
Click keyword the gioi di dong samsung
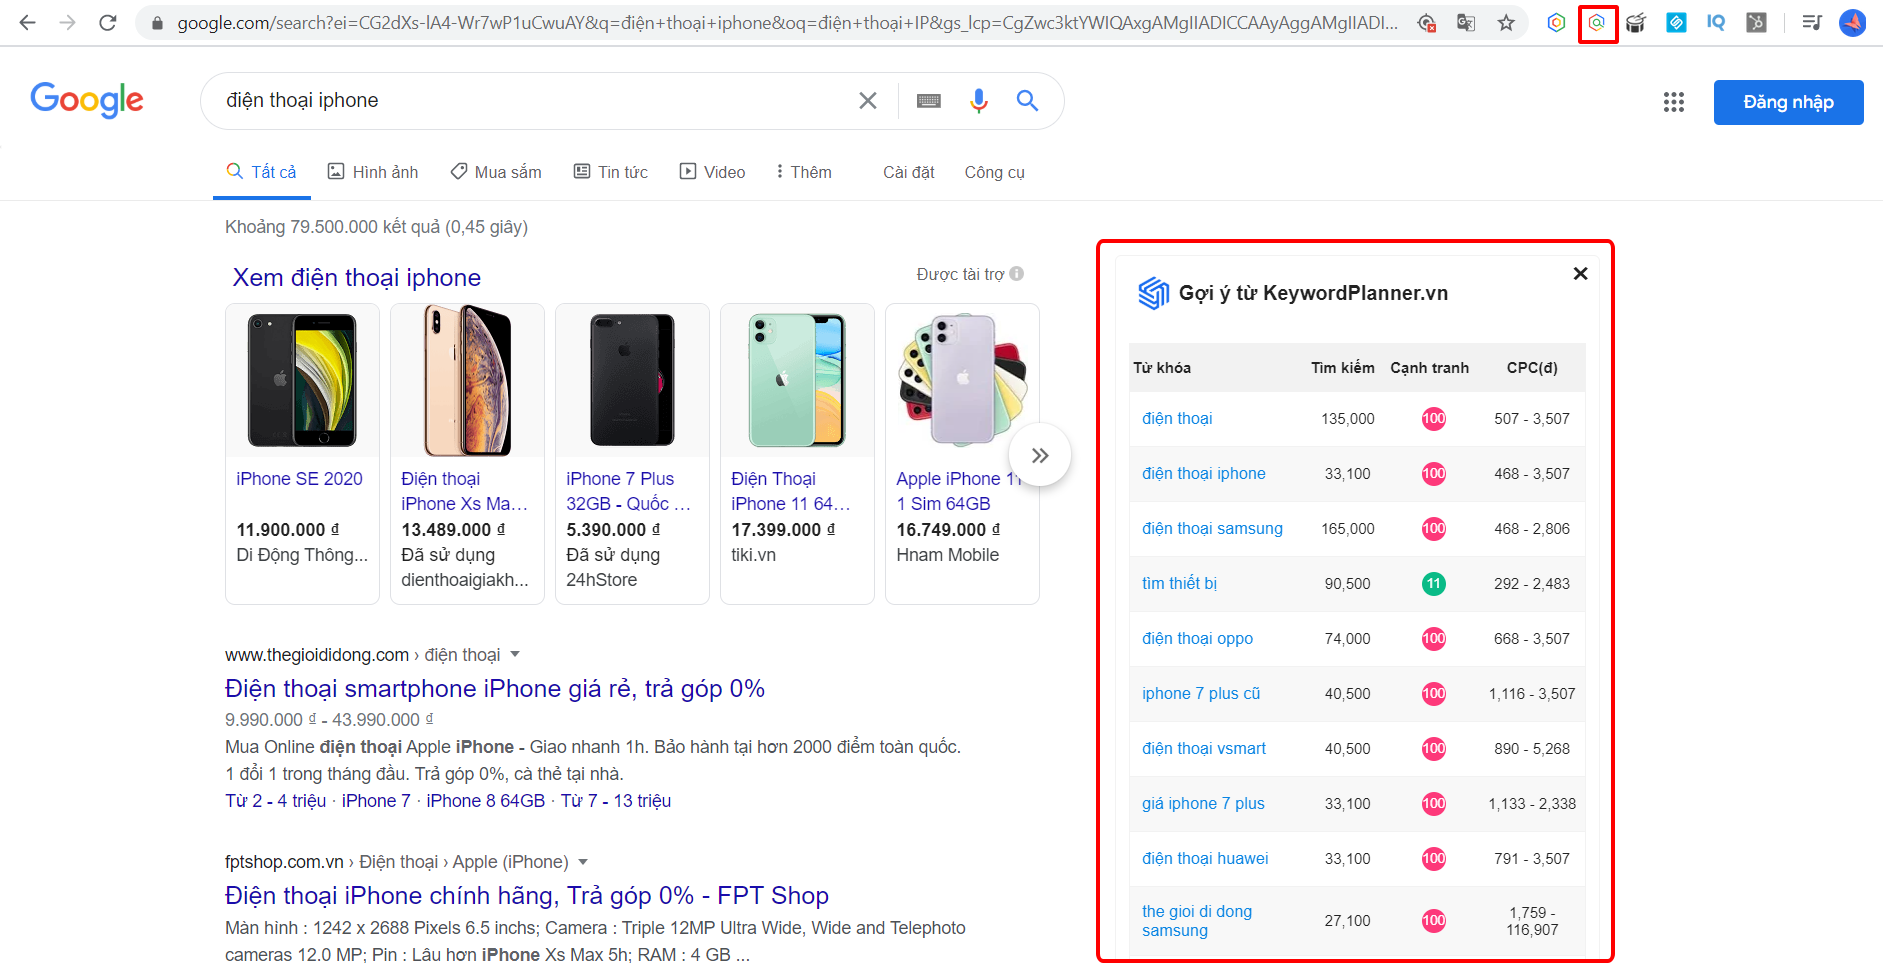[x=1197, y=921]
